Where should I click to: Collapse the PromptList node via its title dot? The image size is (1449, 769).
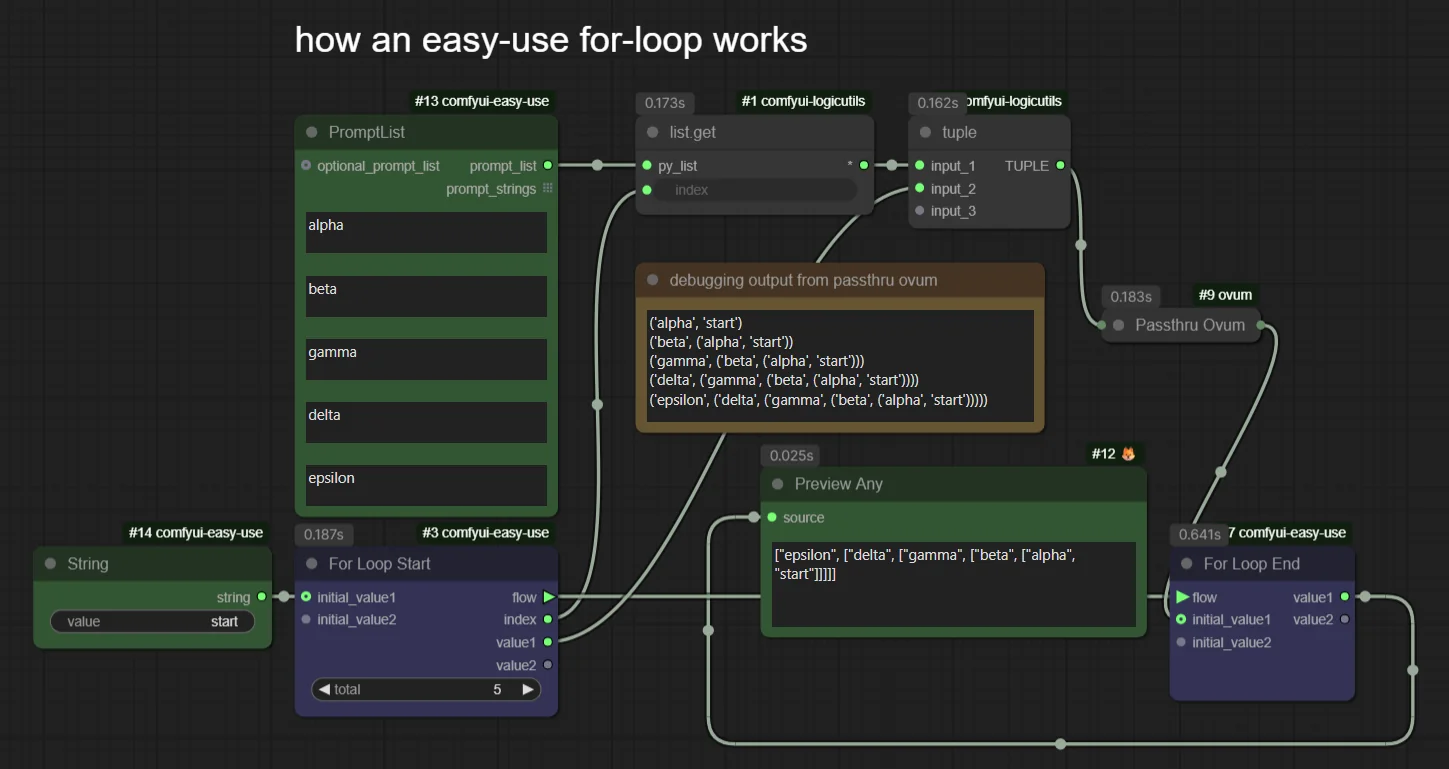click(x=311, y=132)
